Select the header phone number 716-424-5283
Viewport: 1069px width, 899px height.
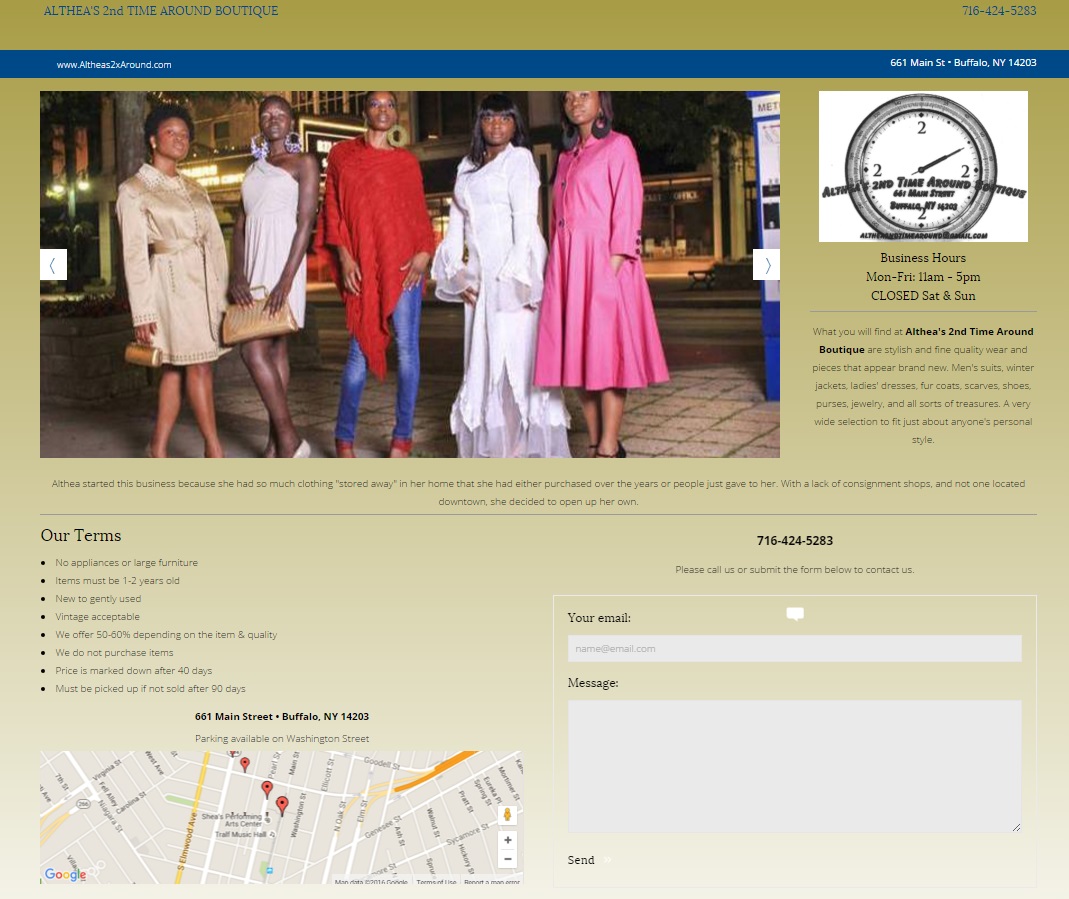[x=999, y=11]
